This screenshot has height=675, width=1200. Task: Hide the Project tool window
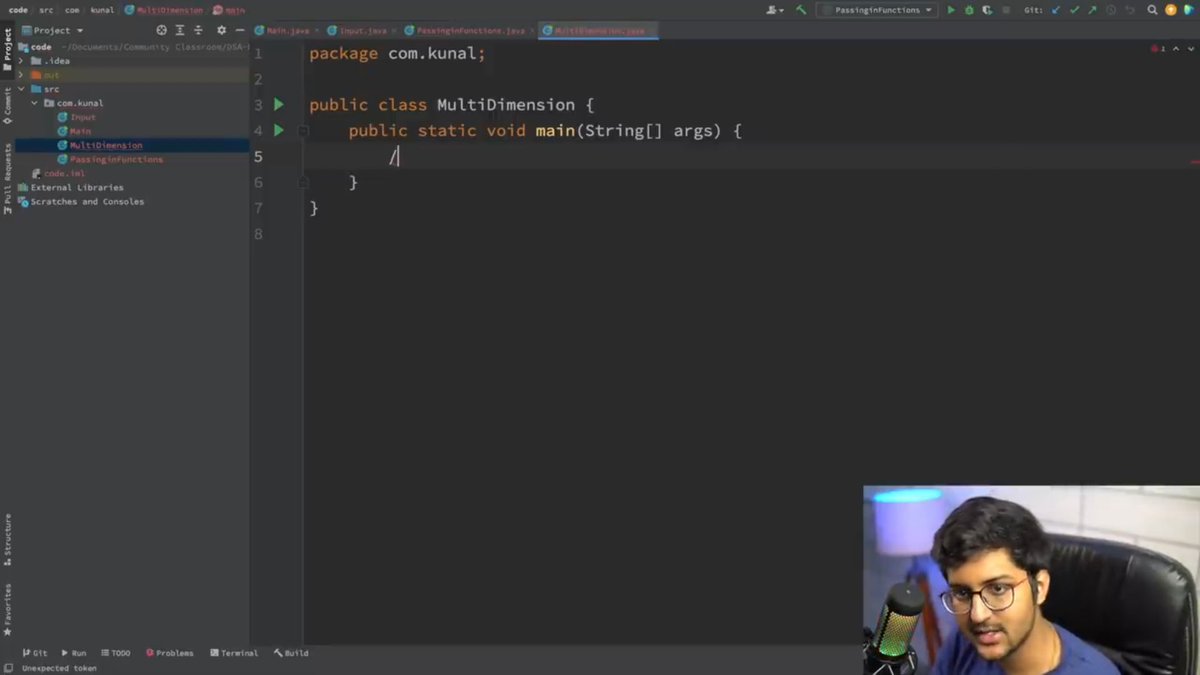click(x=240, y=30)
